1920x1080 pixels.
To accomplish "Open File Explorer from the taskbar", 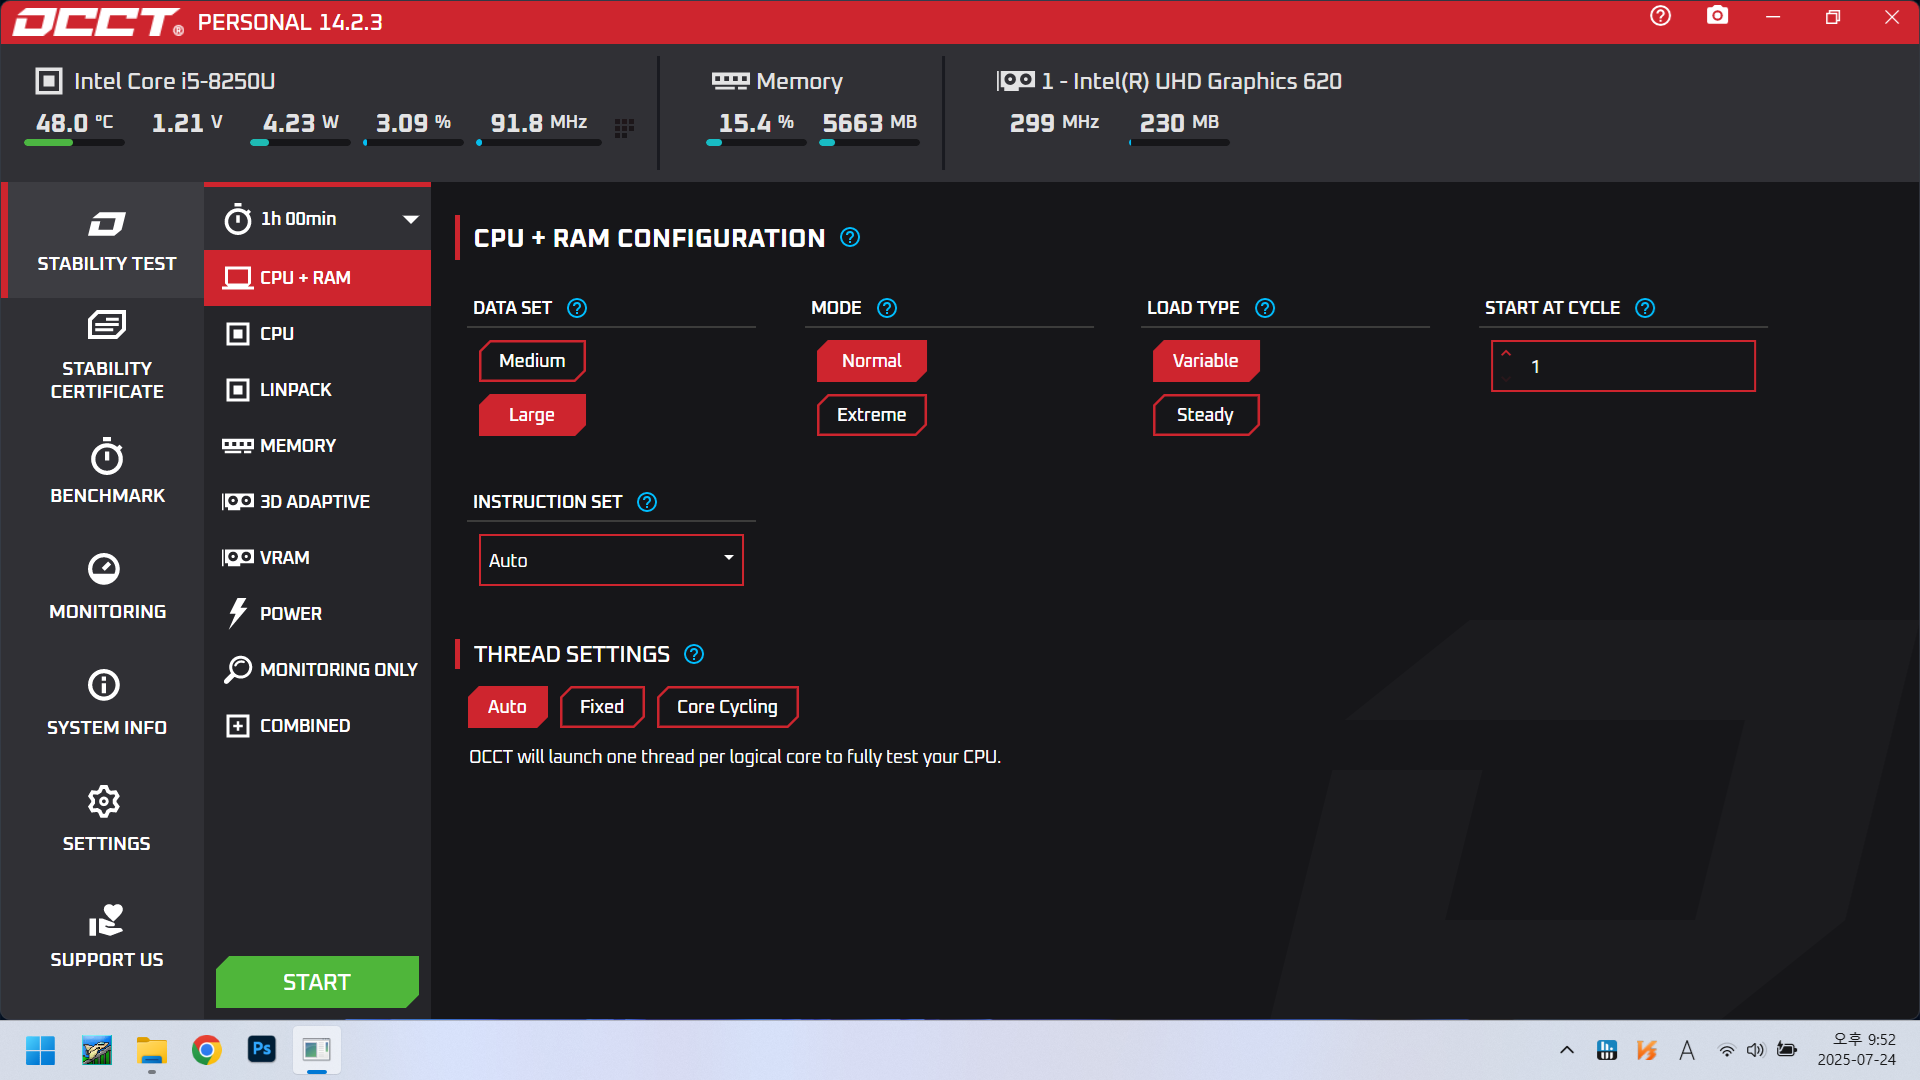I will (152, 1050).
